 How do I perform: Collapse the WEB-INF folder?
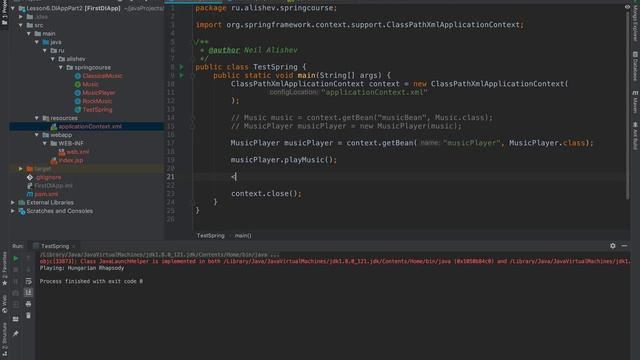[x=45, y=143]
